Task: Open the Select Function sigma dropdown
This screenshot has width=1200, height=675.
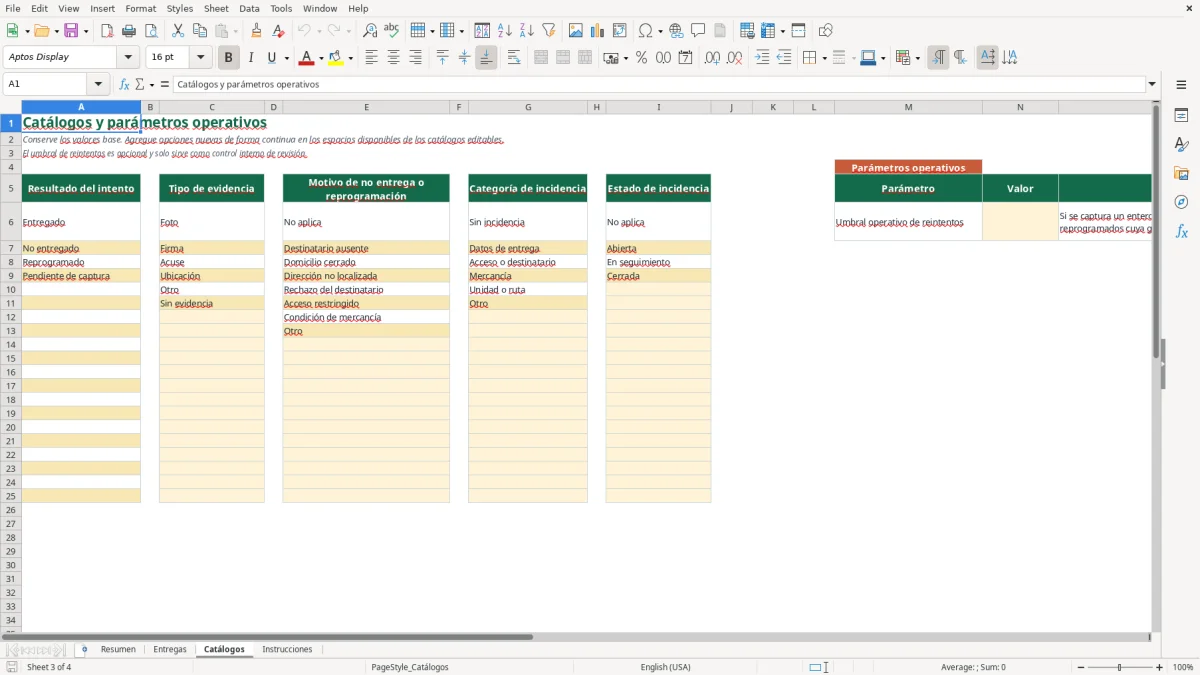Action: pyautogui.click(x=150, y=85)
